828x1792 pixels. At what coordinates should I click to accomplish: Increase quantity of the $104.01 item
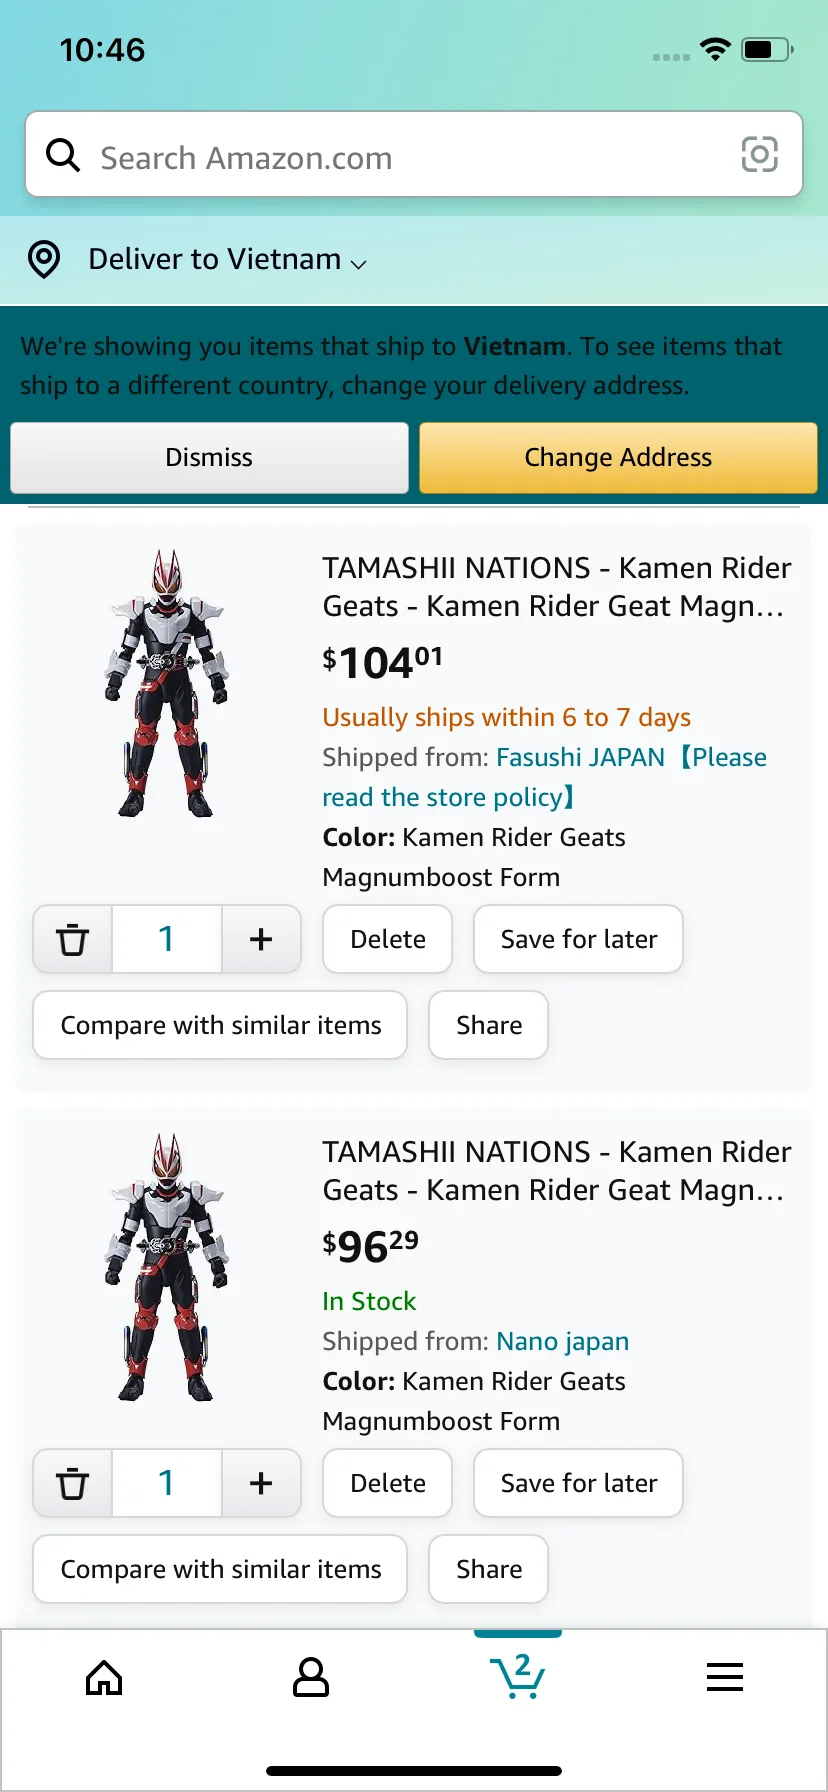point(261,939)
